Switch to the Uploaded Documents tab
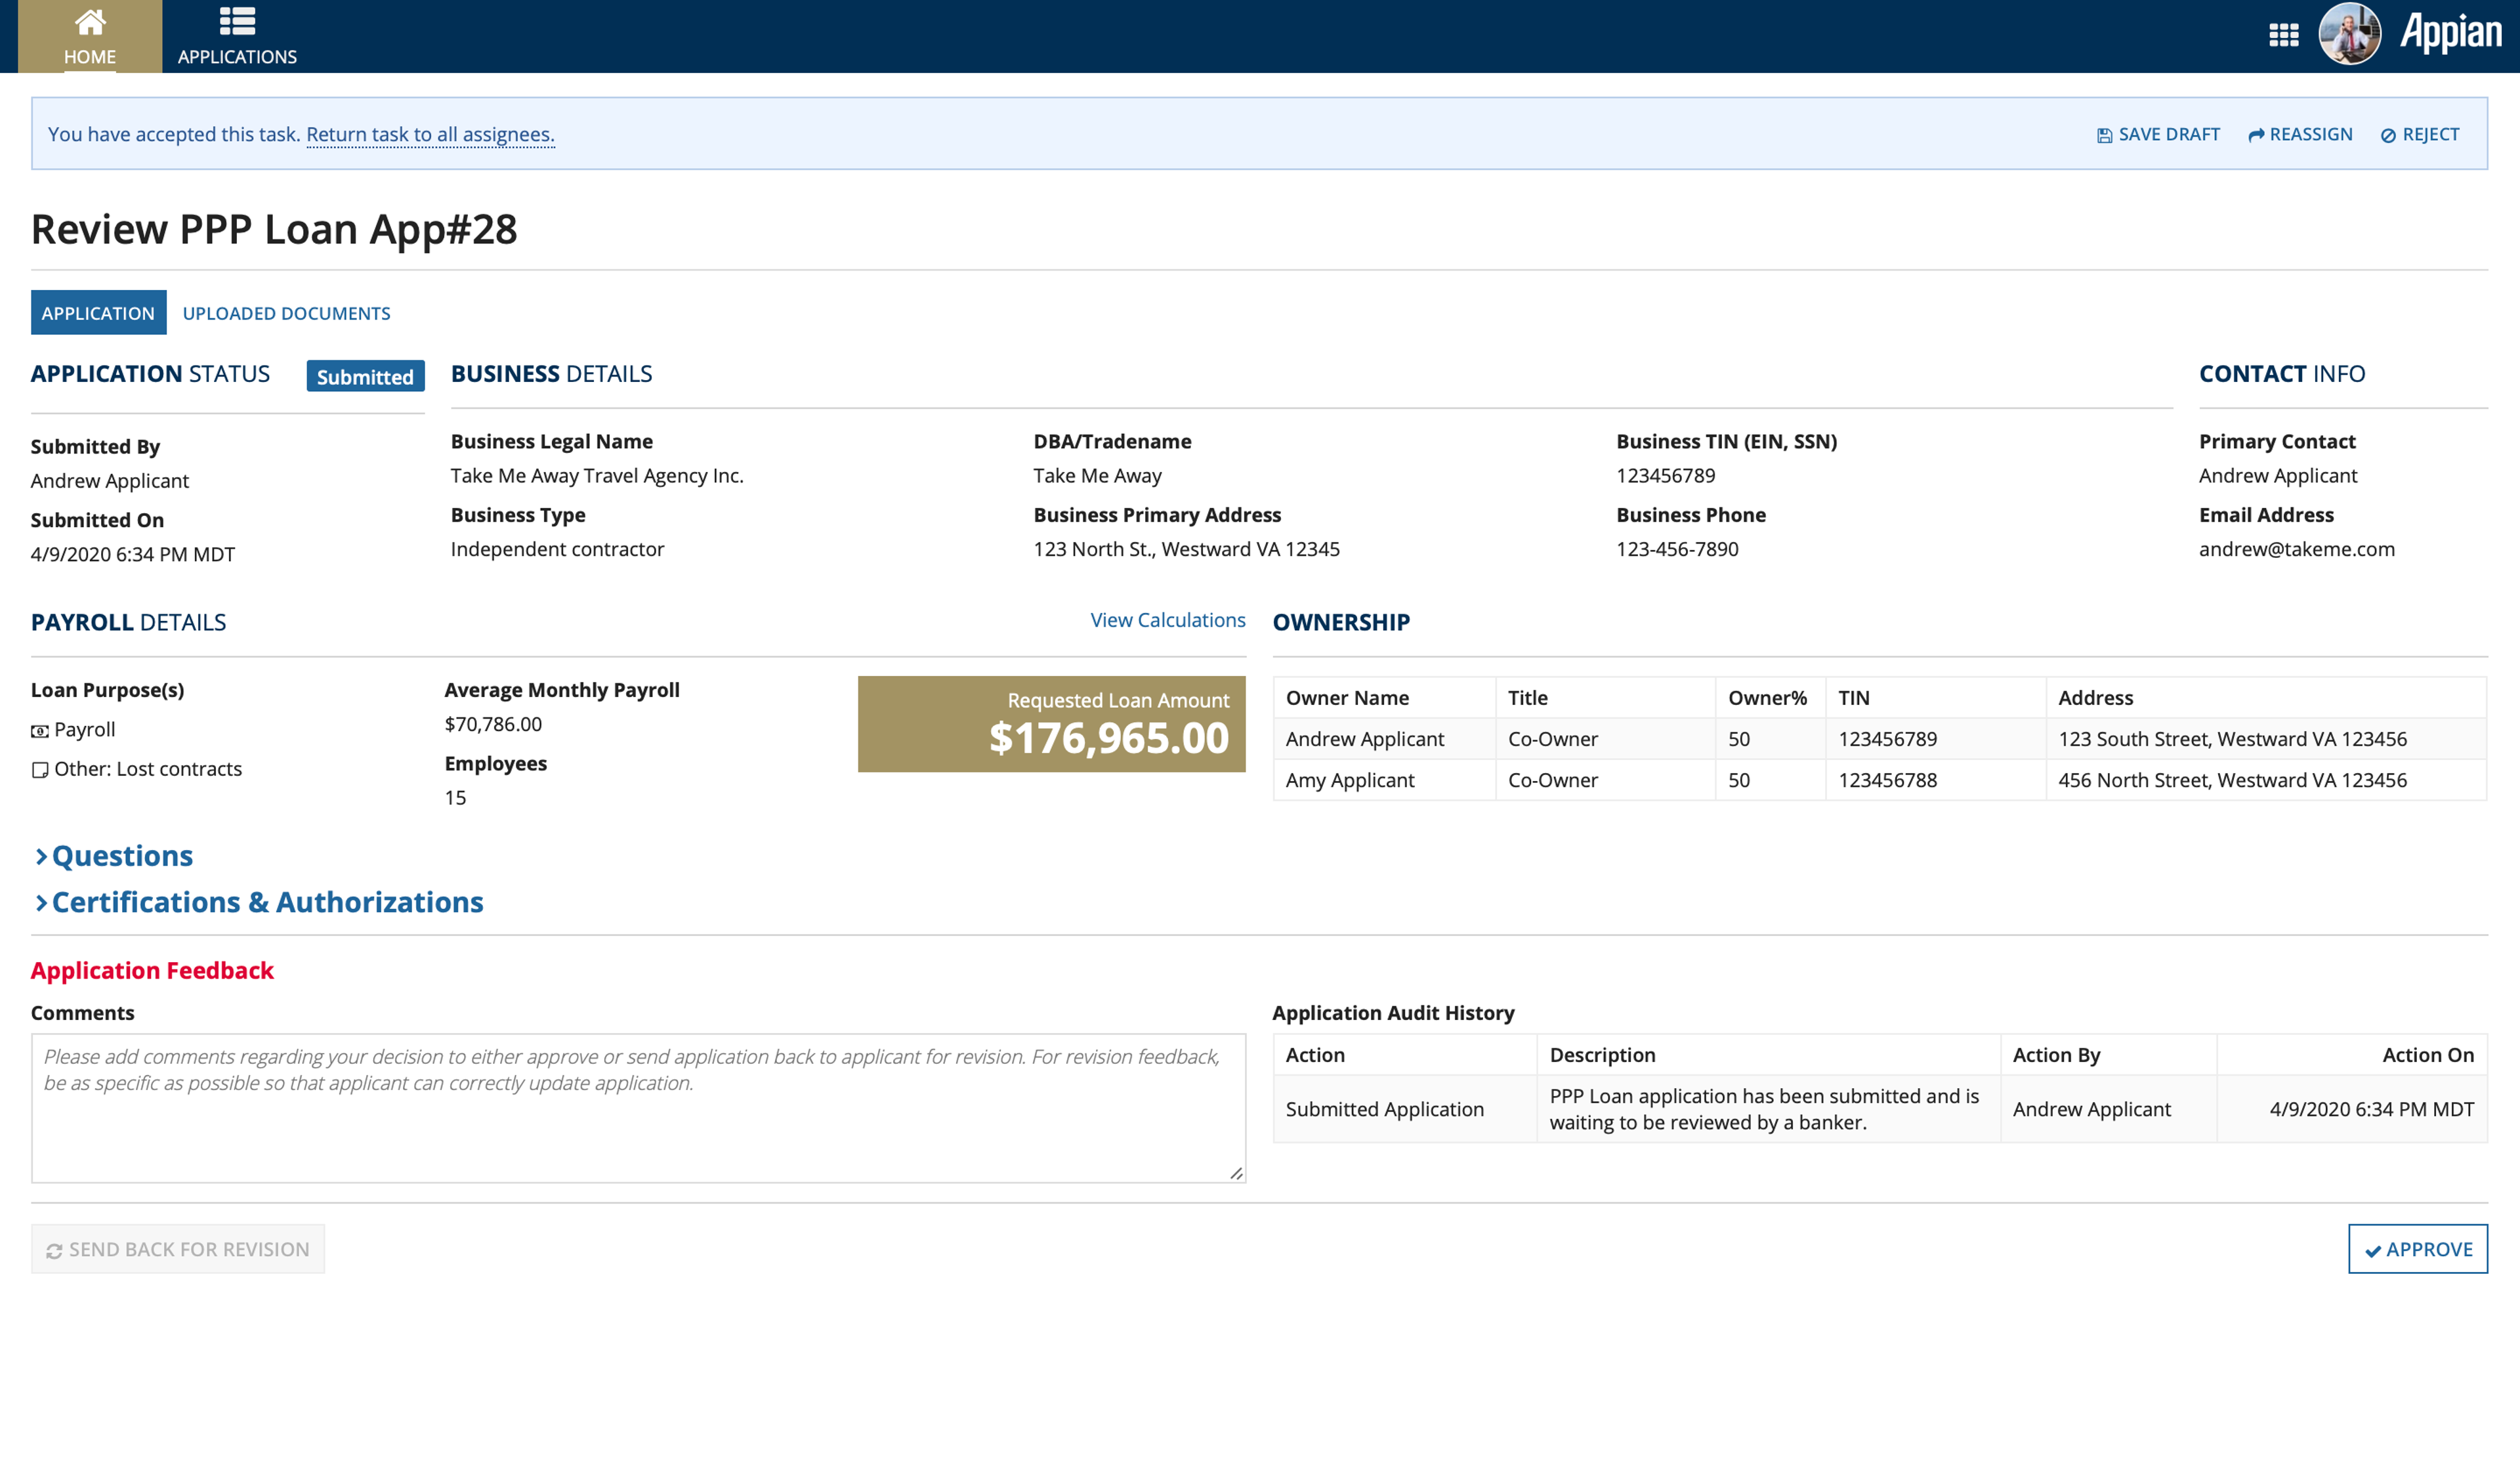This screenshot has width=2520, height=1459. pyautogui.click(x=286, y=313)
